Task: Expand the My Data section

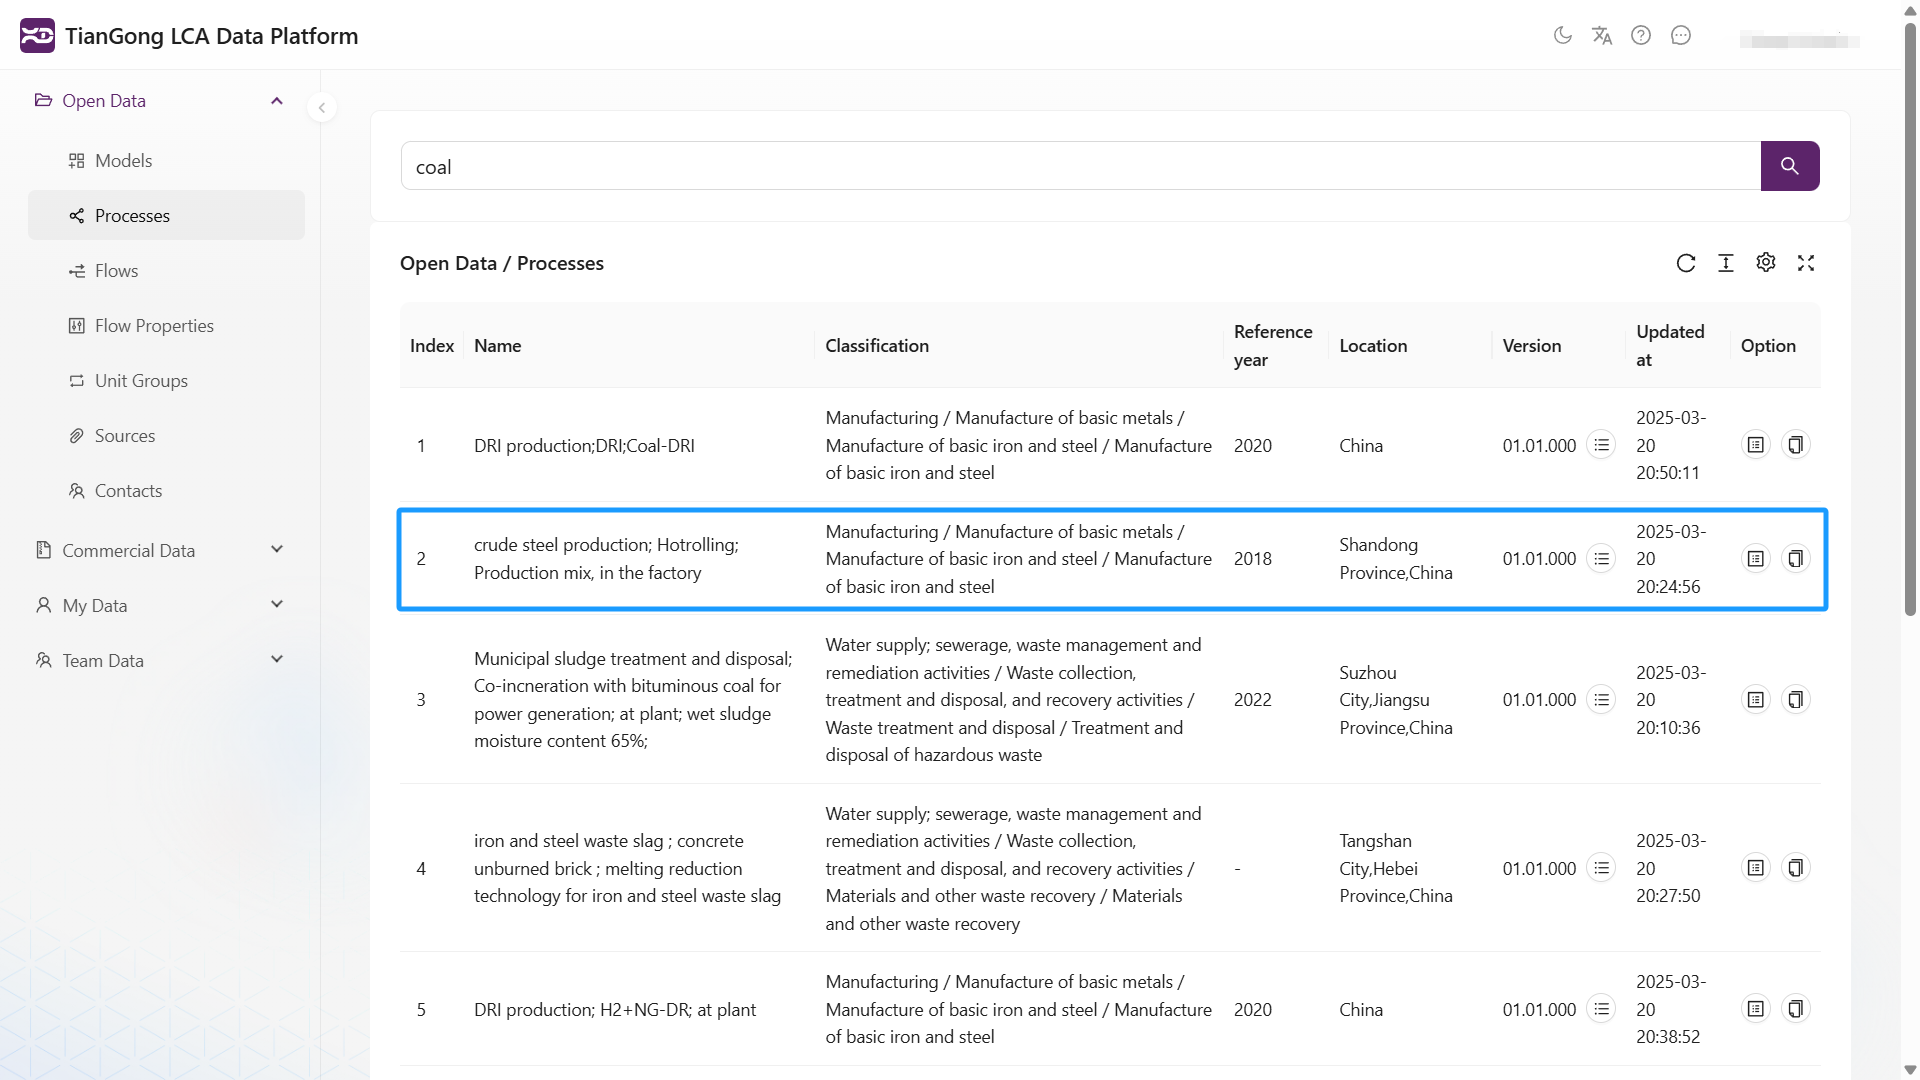Action: [x=277, y=604]
